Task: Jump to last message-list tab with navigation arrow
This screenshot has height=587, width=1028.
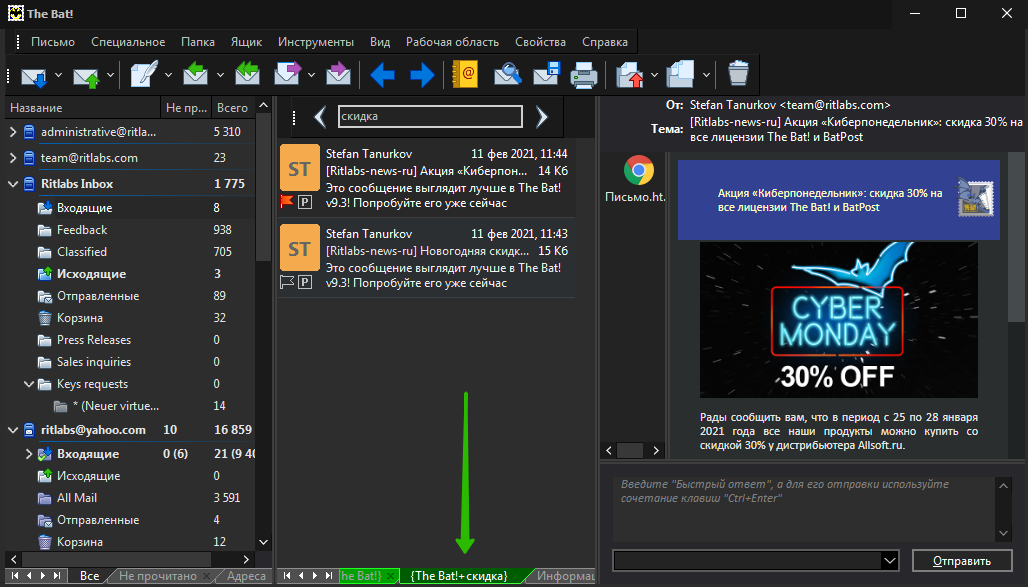Action: (x=329, y=576)
